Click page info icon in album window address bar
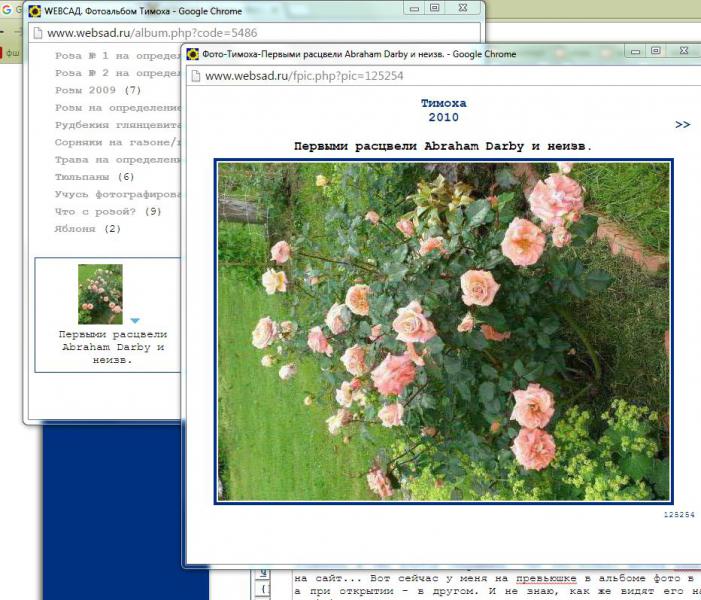701x600 pixels. 36,32
